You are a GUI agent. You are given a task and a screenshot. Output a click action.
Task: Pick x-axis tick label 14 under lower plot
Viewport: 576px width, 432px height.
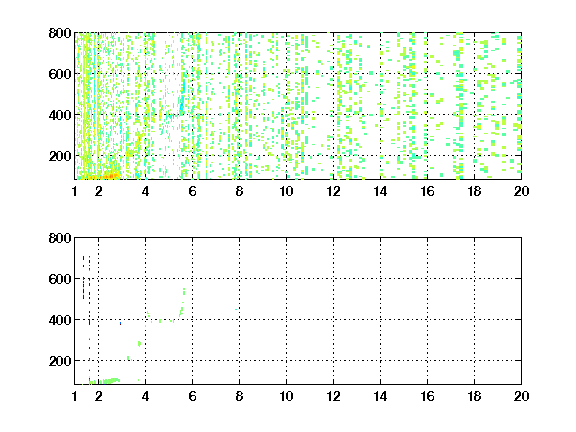click(380, 396)
